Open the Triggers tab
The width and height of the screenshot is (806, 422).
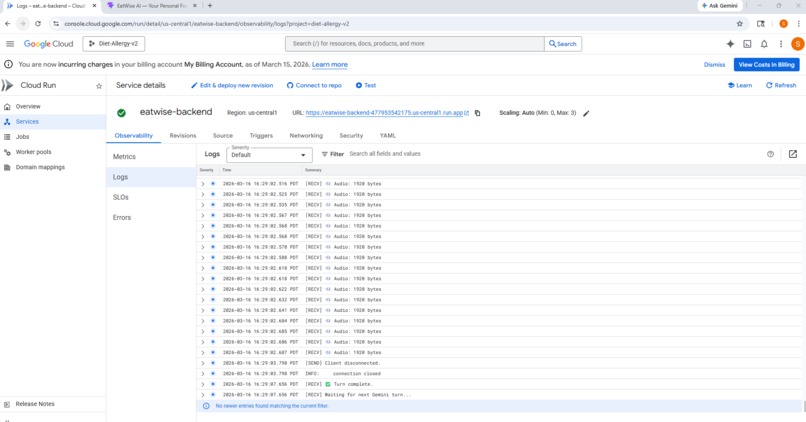tap(261, 136)
